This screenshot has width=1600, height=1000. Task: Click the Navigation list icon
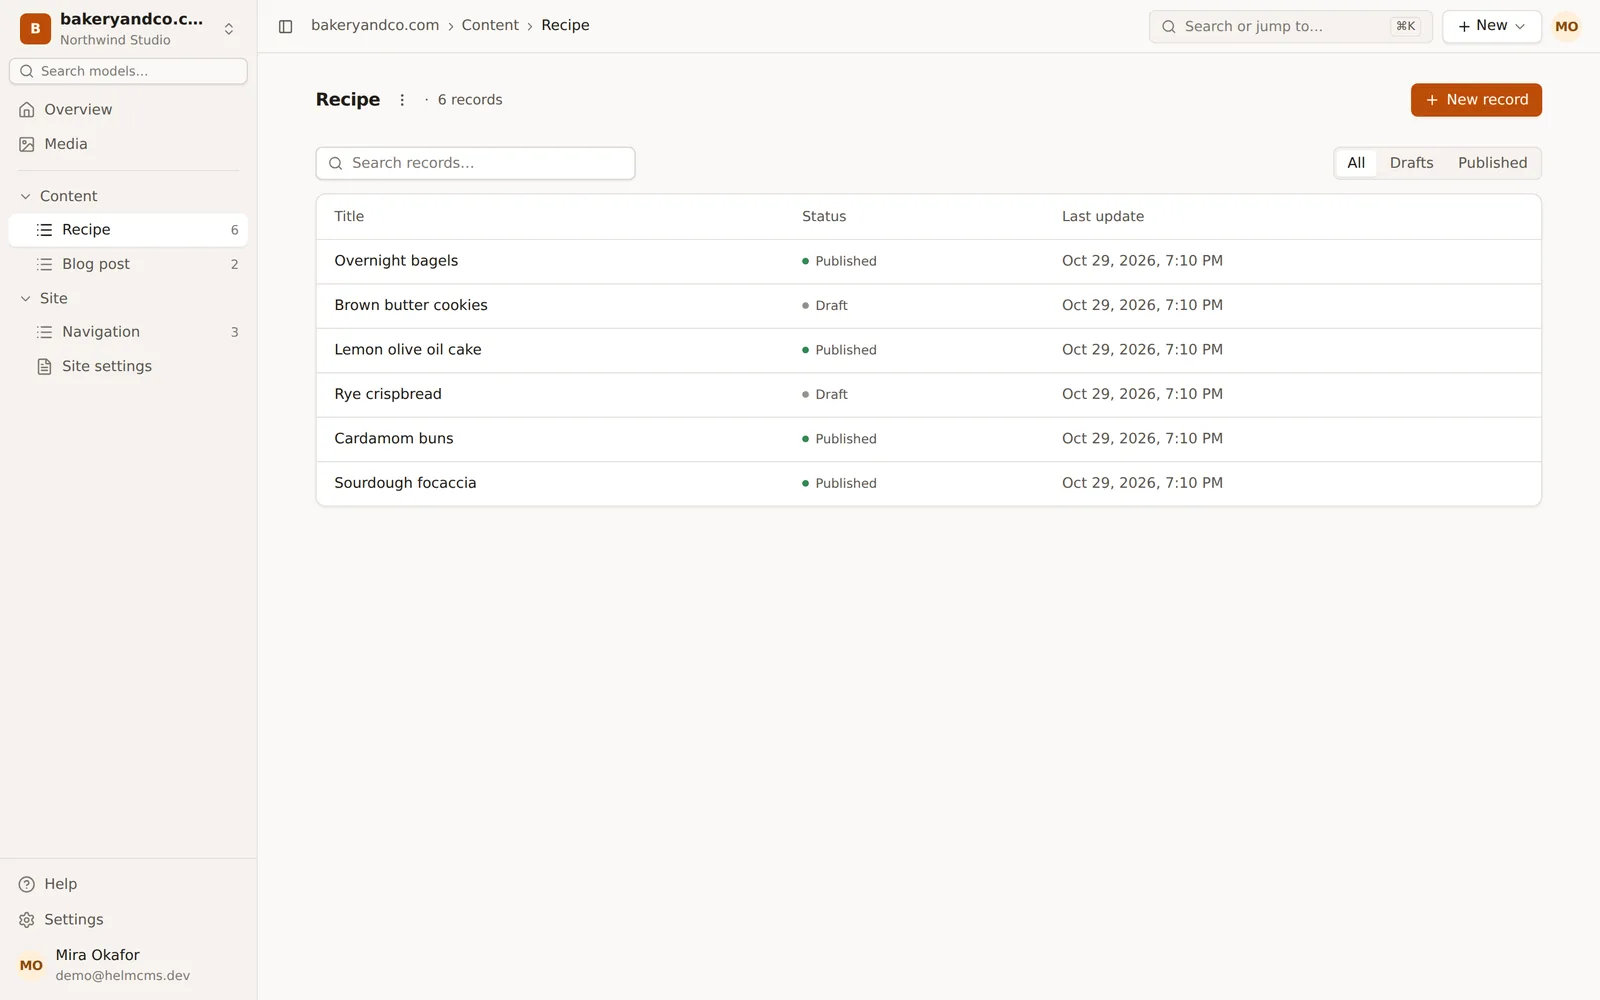[x=44, y=332]
